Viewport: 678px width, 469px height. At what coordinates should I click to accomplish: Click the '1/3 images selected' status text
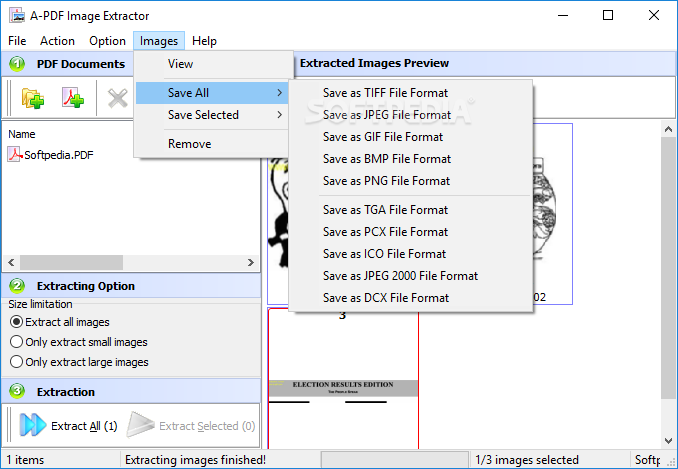tap(527, 460)
